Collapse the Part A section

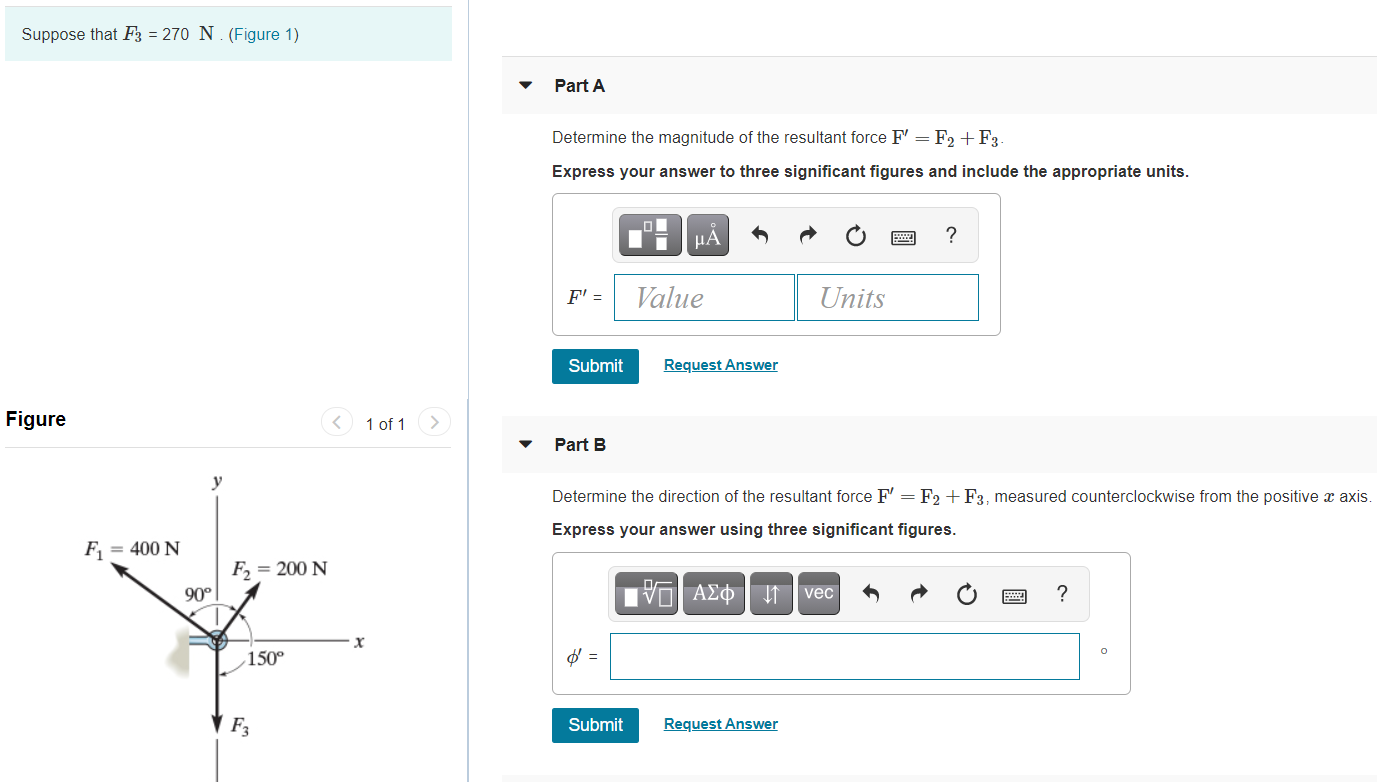tap(525, 86)
